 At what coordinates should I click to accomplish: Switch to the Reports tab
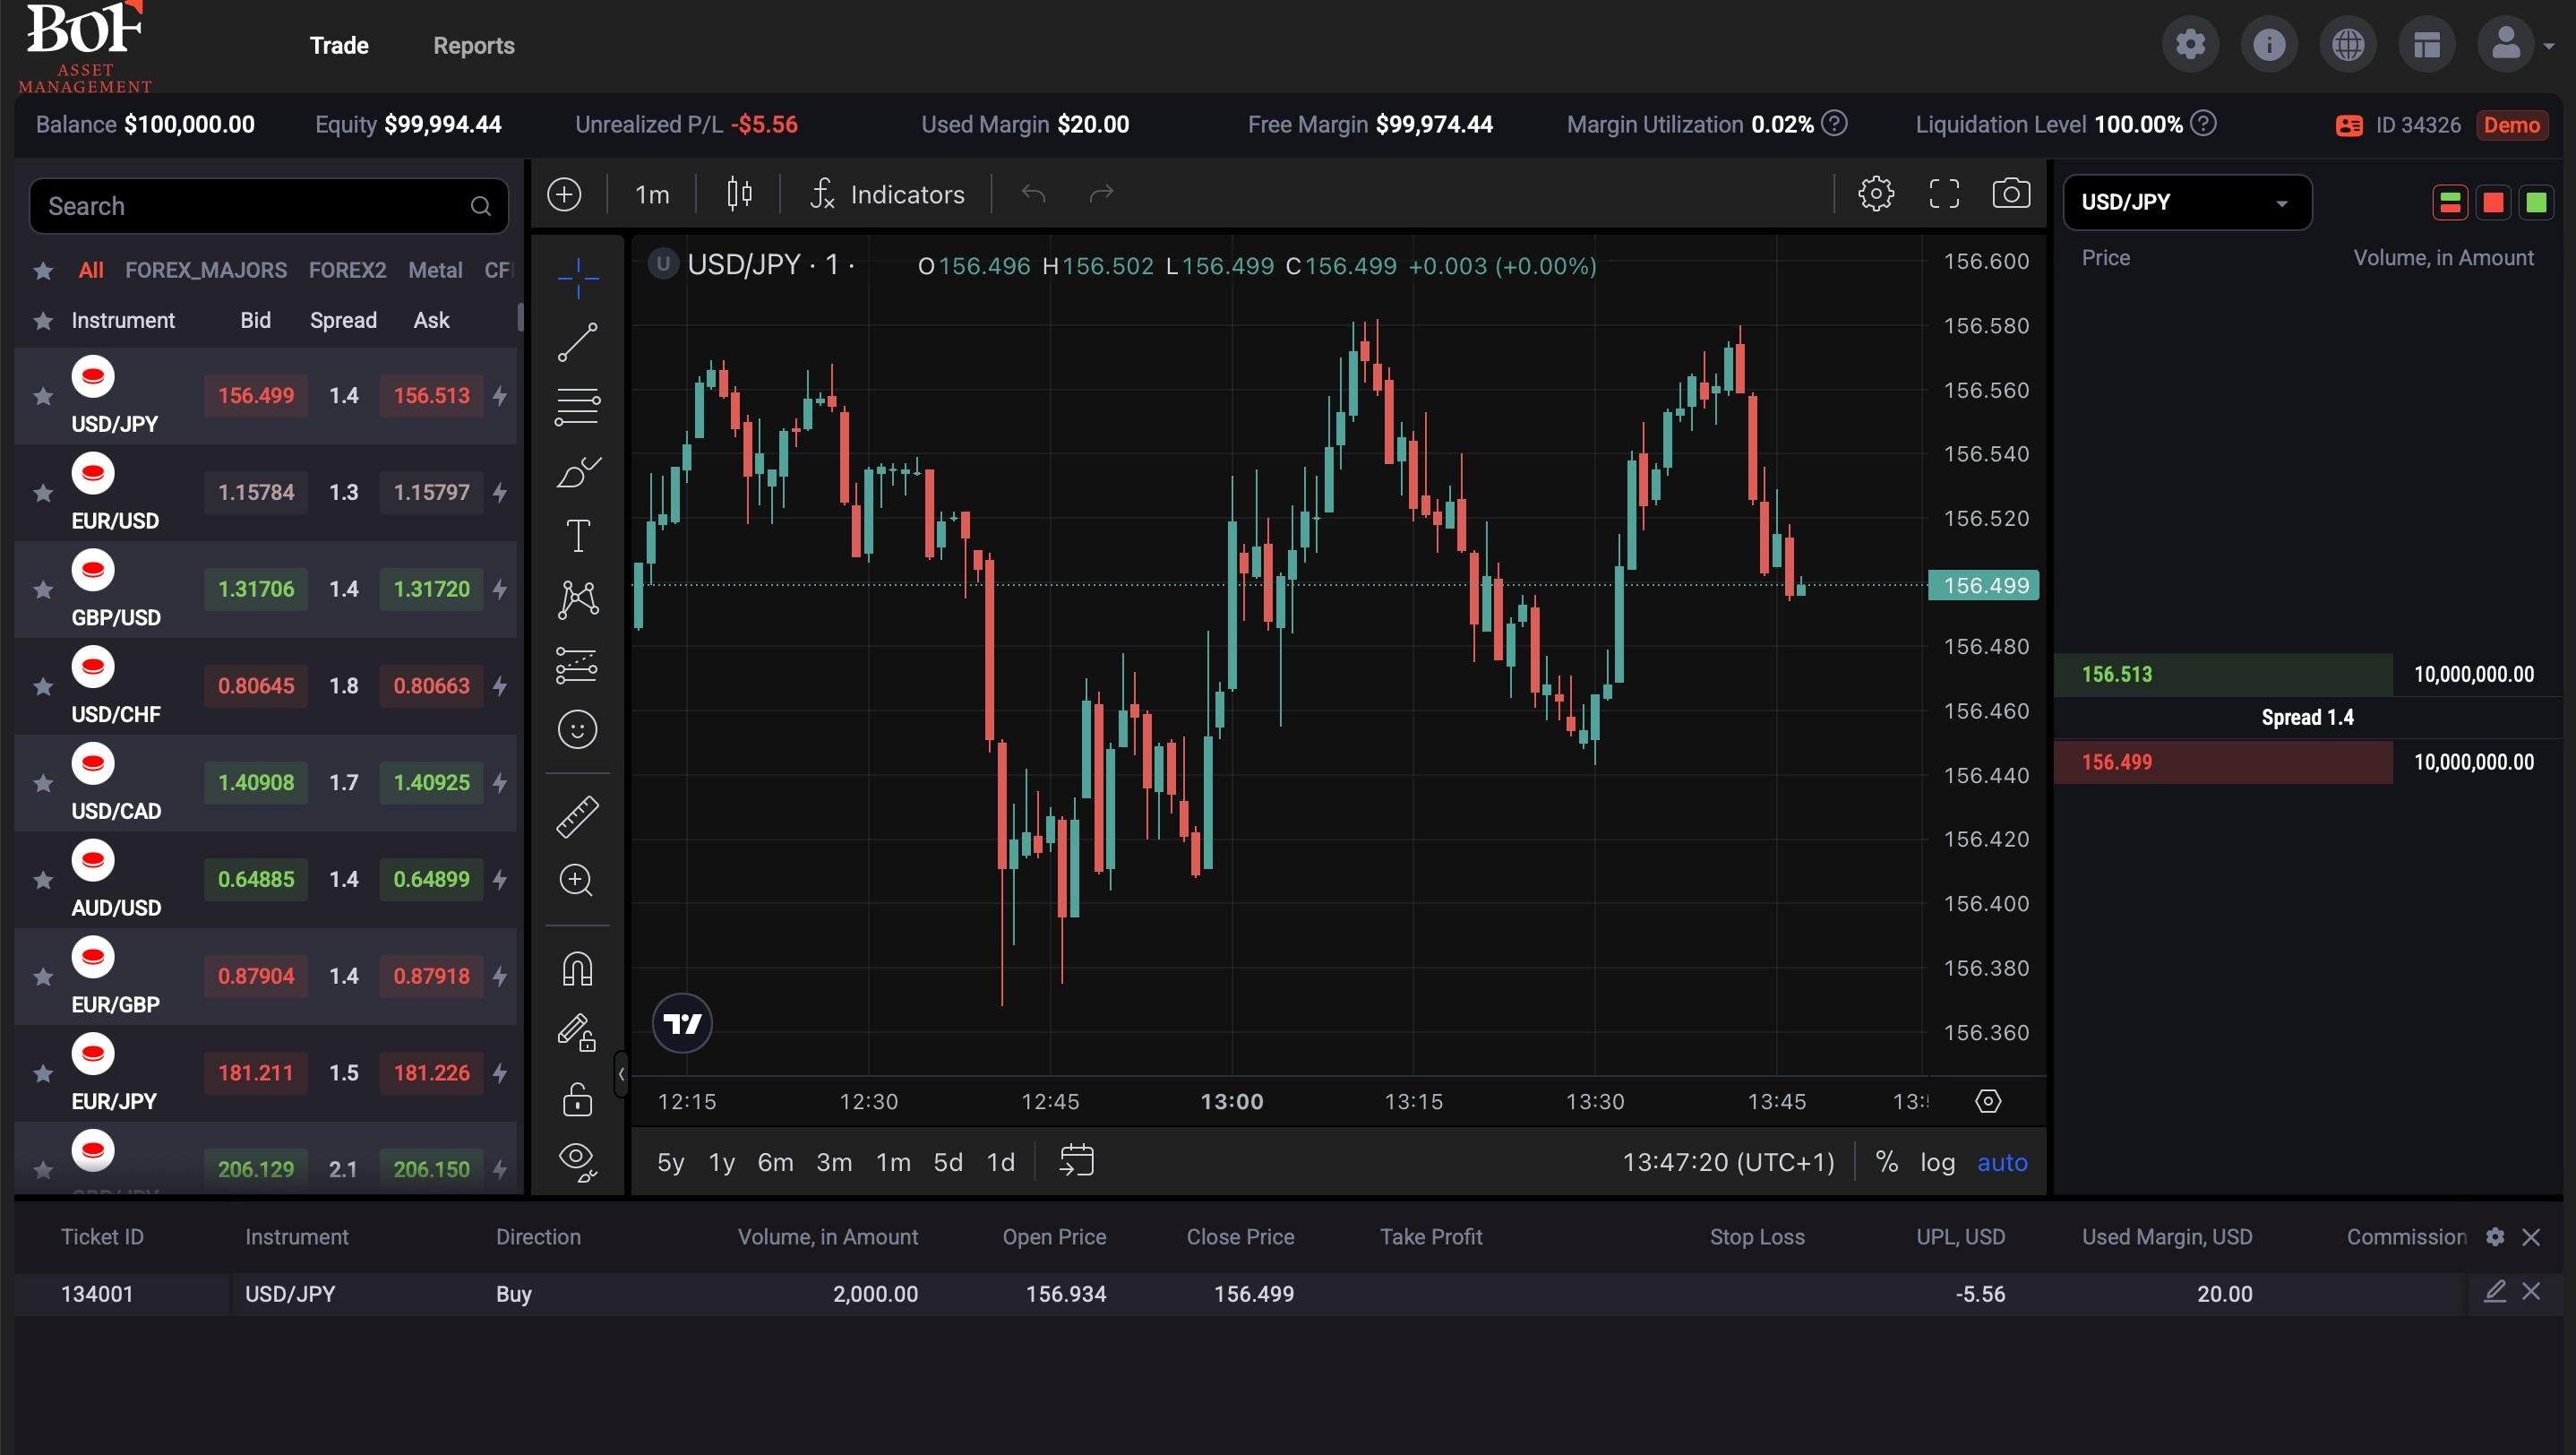coord(473,45)
